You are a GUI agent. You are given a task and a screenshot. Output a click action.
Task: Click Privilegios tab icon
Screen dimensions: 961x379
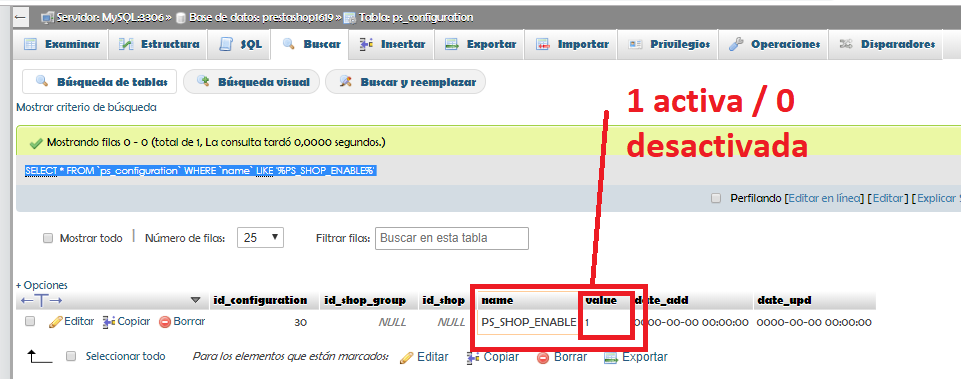click(635, 44)
